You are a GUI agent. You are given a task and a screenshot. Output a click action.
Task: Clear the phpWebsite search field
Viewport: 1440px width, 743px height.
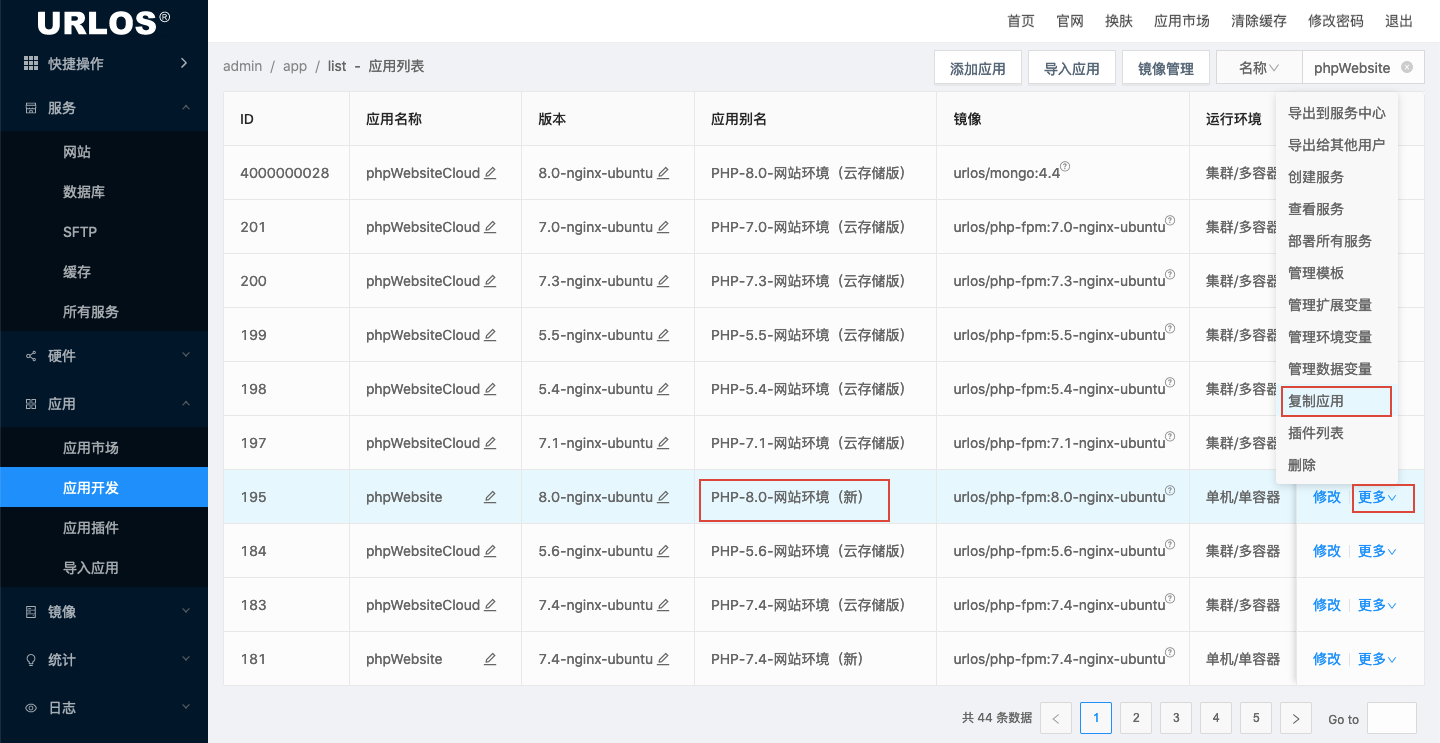coord(1407,68)
